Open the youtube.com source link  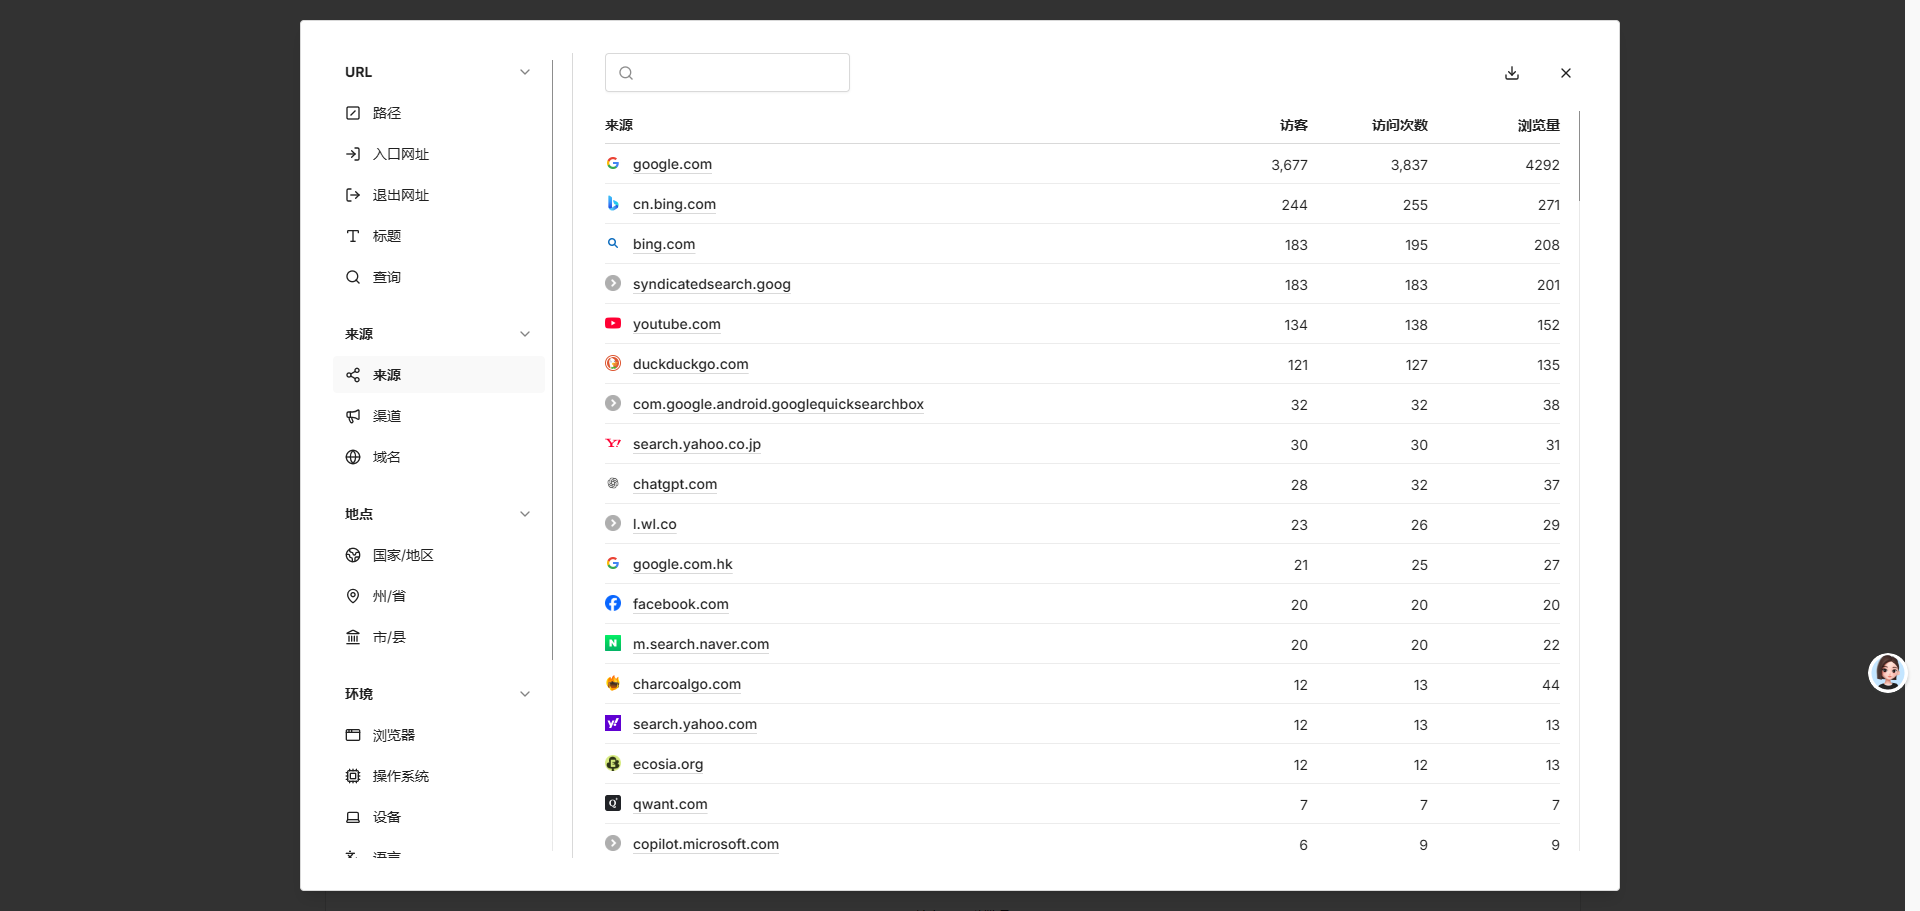[x=677, y=324]
